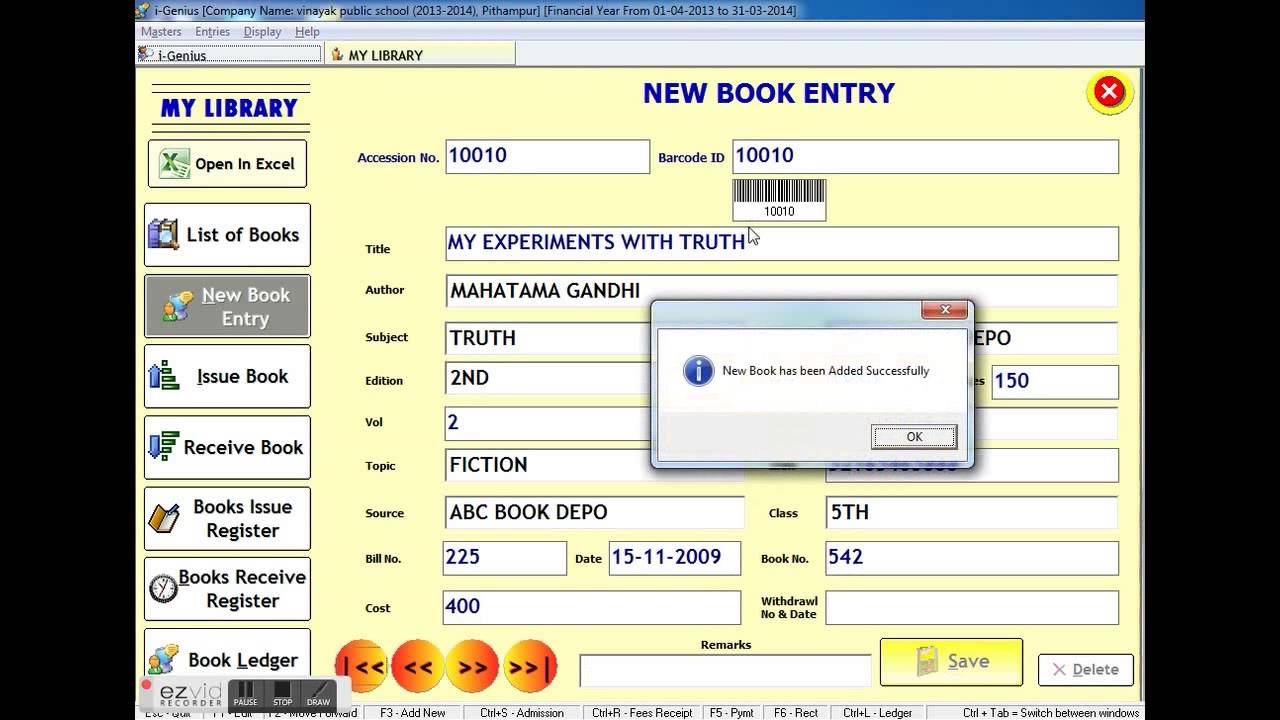Click Ctrl+S - Admission shortcut label
Image resolution: width=1280 pixels, height=720 pixels.
pyautogui.click(x=521, y=713)
